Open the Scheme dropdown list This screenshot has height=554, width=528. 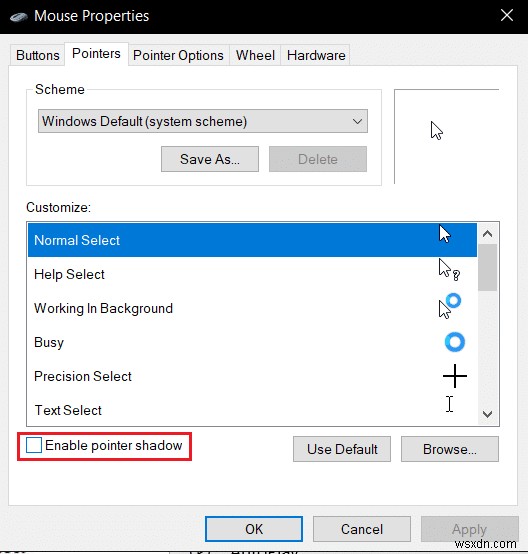click(x=203, y=121)
